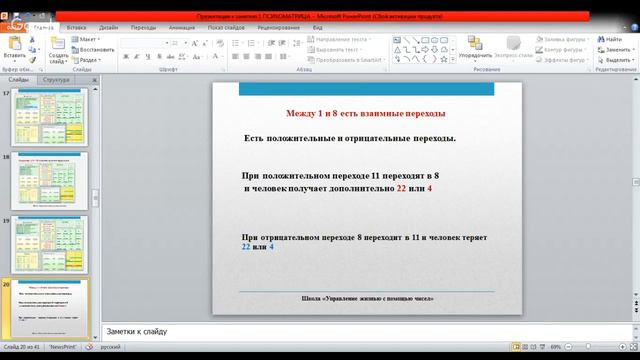Switch to Slide Sorter view in status bar
This screenshot has height=360, width=640.
tap(525, 347)
